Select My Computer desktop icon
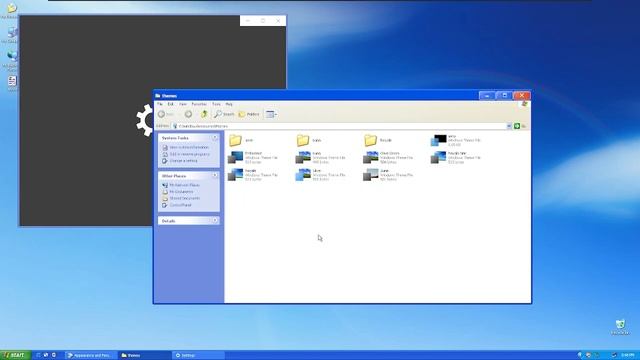The height and width of the screenshot is (360, 640). click(x=11, y=35)
